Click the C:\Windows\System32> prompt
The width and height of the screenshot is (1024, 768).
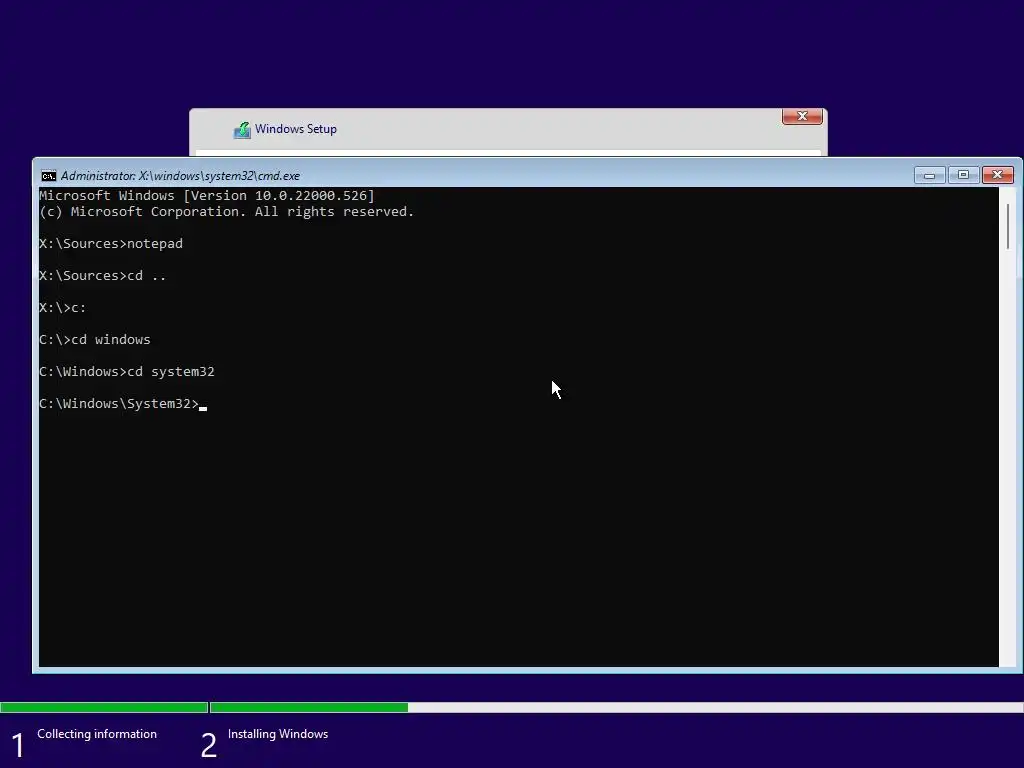[x=119, y=404]
